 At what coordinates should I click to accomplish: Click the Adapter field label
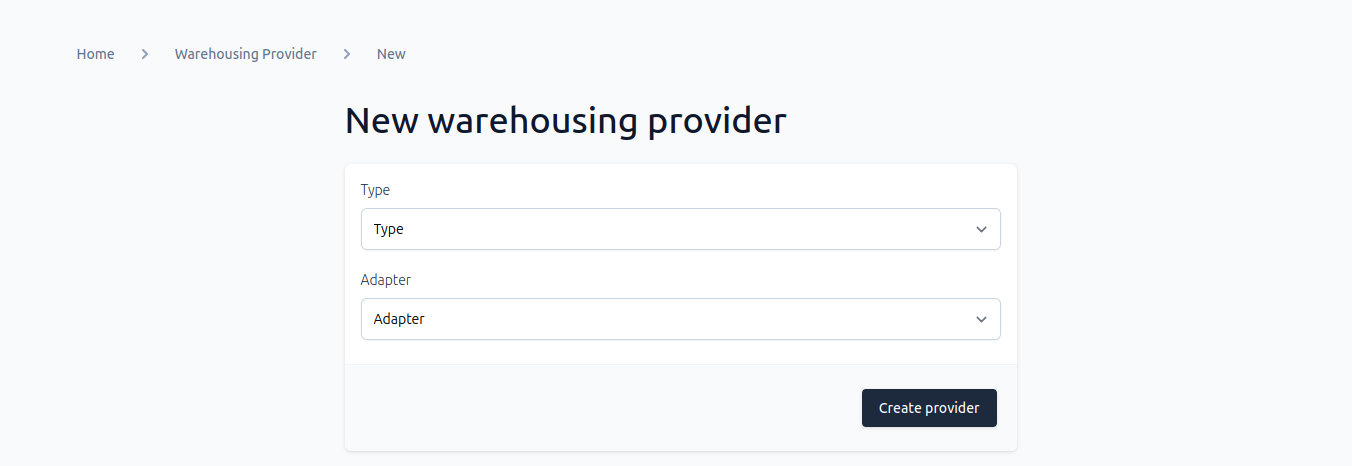386,280
